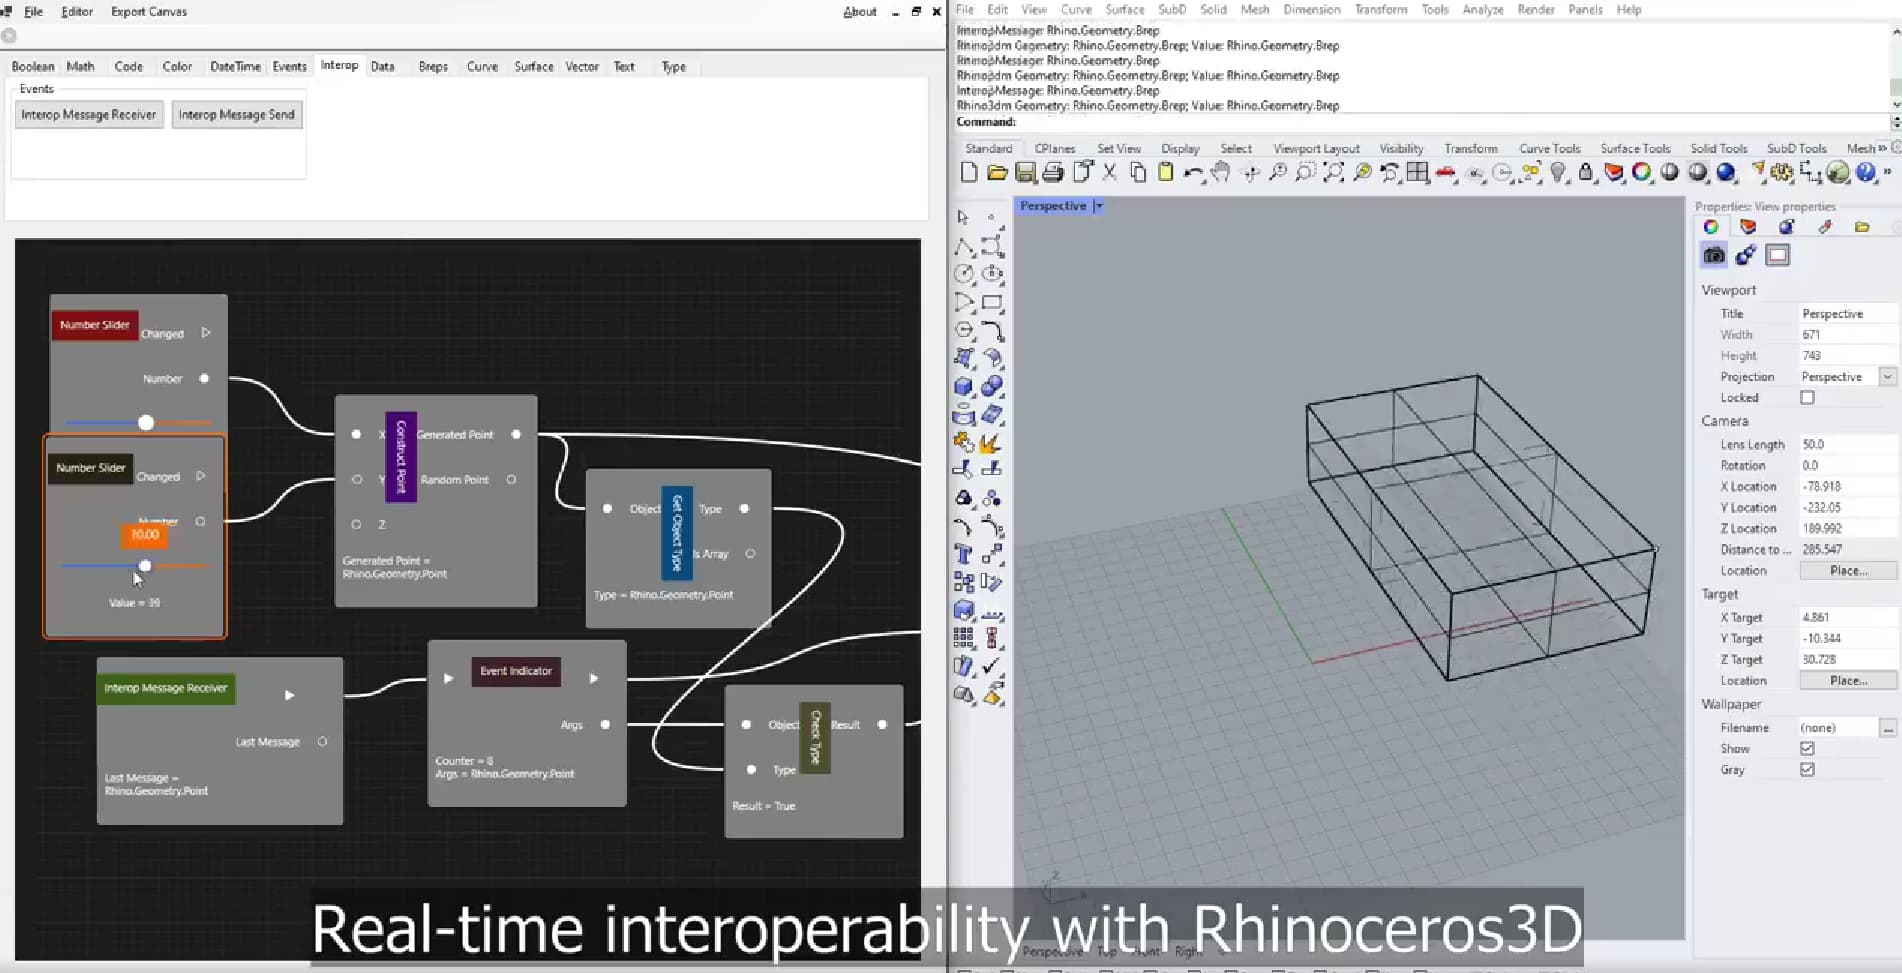
Task: Open the Export Canvas menu
Action: point(149,12)
